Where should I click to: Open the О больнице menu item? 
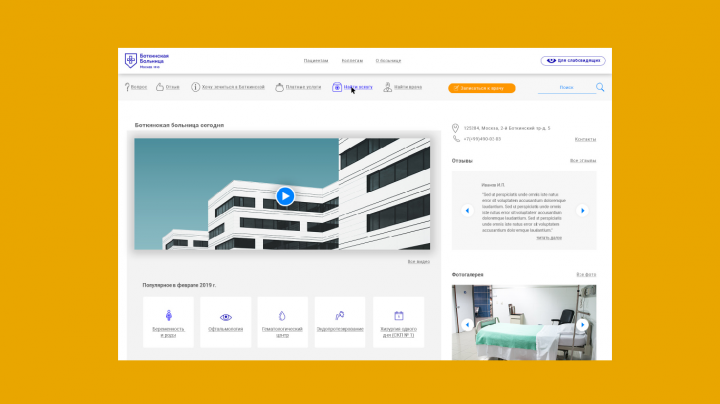pyautogui.click(x=388, y=61)
